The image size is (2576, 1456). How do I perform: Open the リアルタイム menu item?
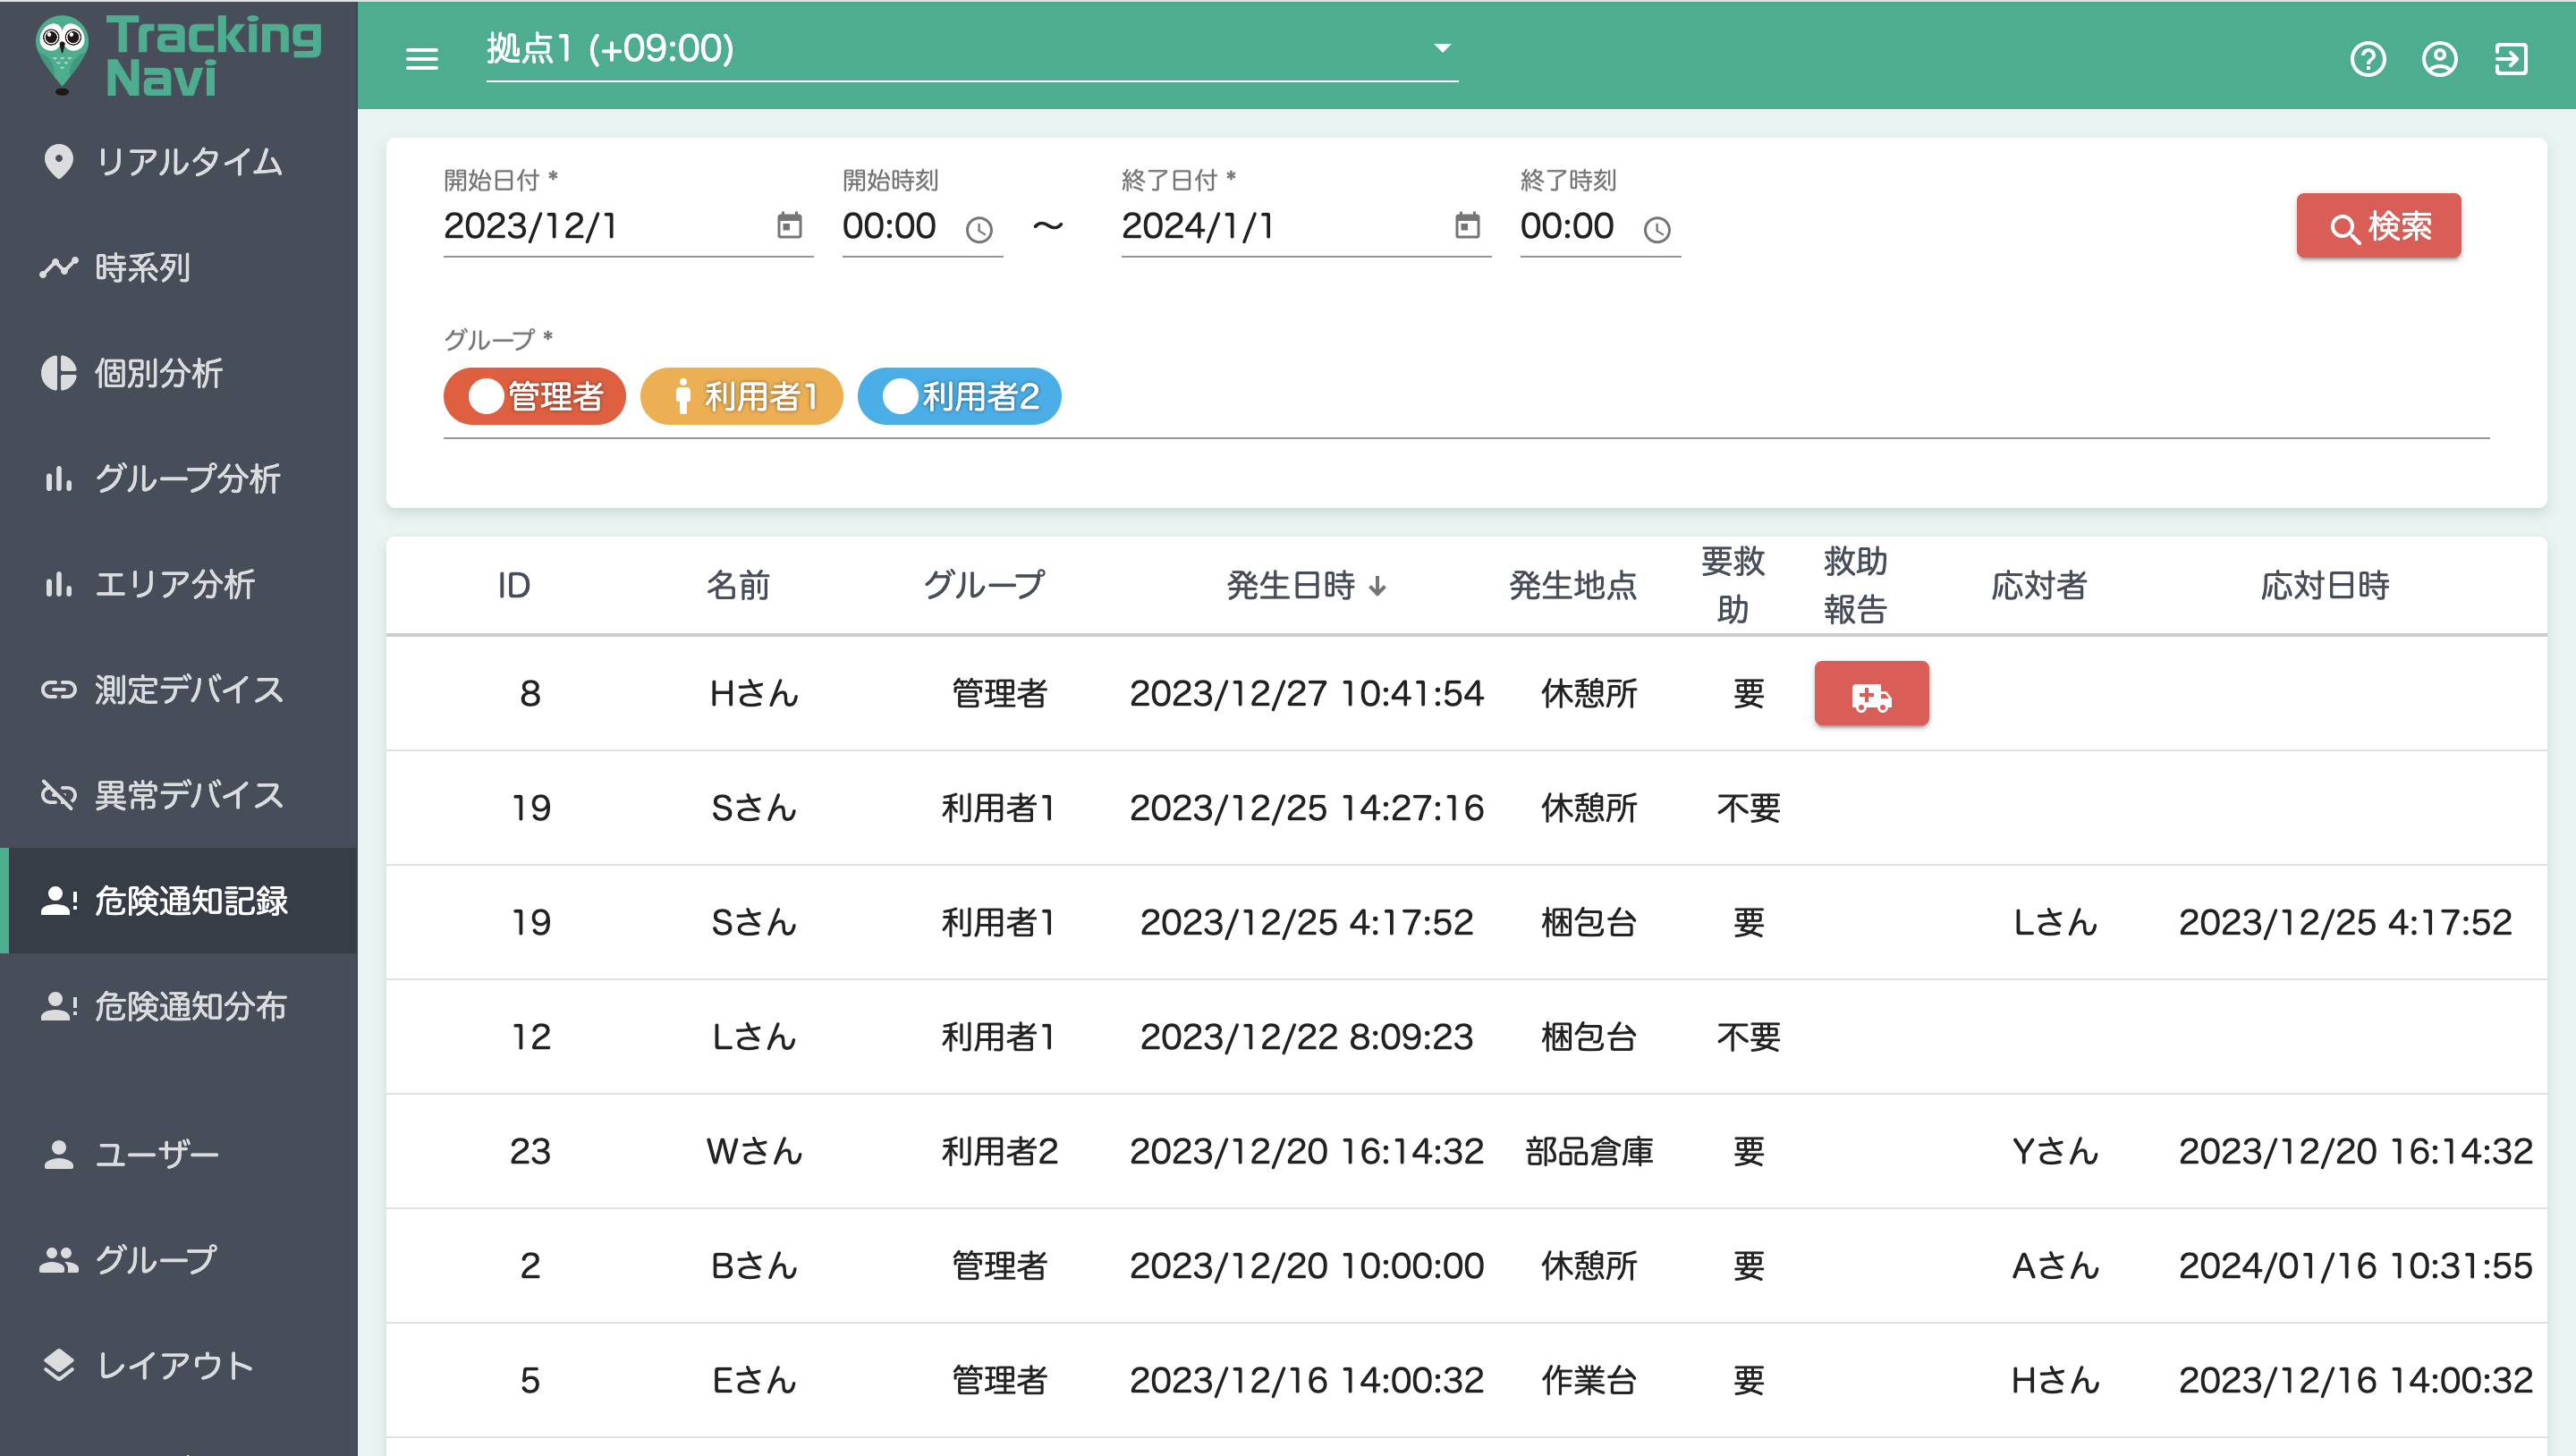(x=188, y=162)
